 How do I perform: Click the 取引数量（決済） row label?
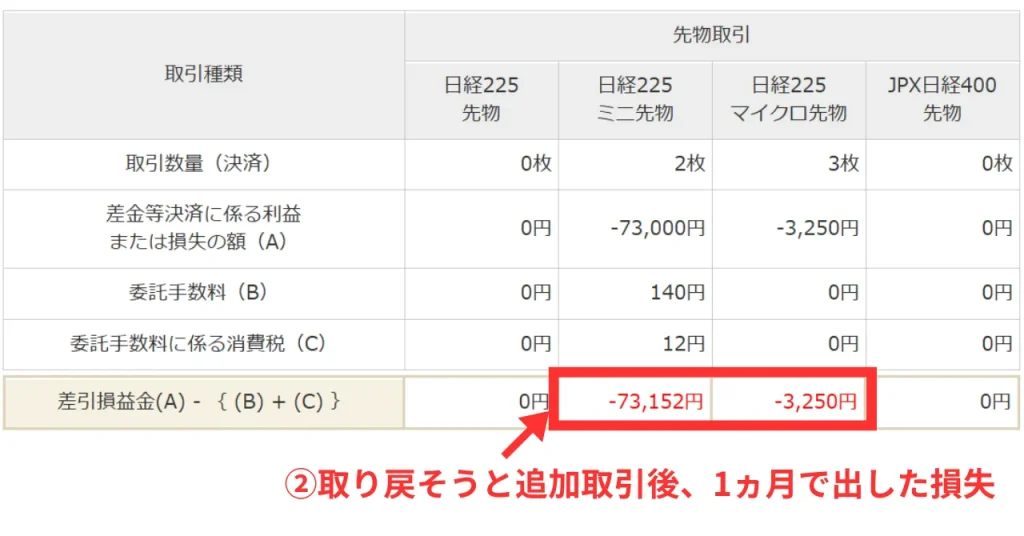pos(203,164)
